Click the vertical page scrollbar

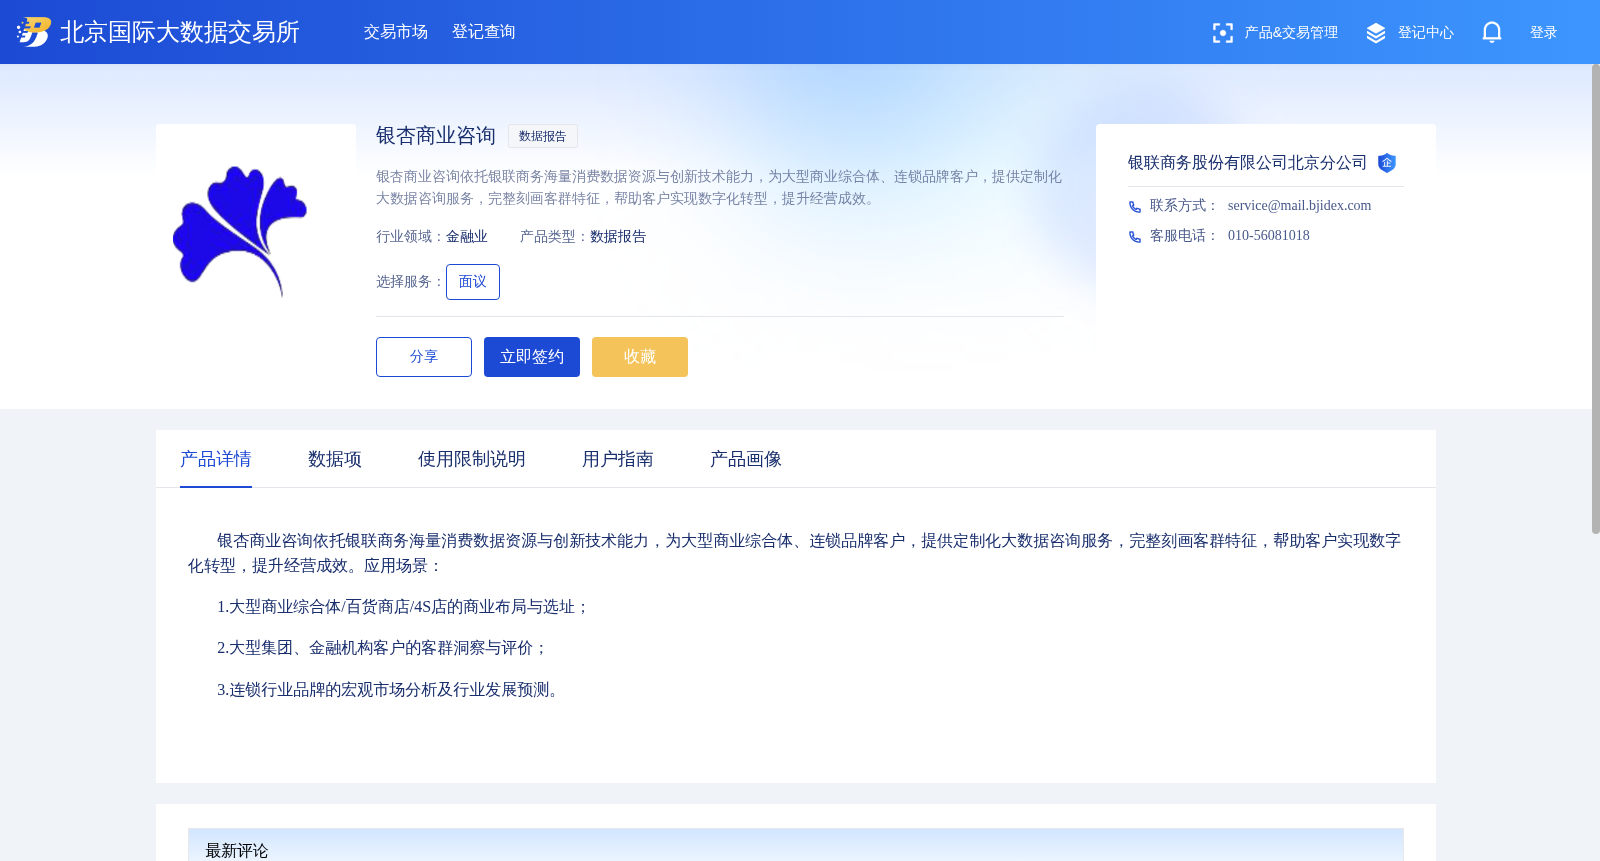click(1595, 300)
